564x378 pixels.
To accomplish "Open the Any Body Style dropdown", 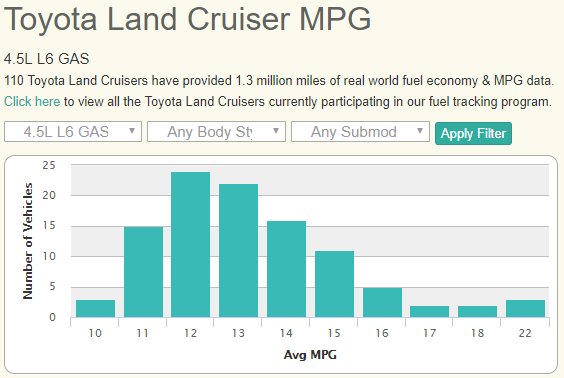I will pos(216,132).
